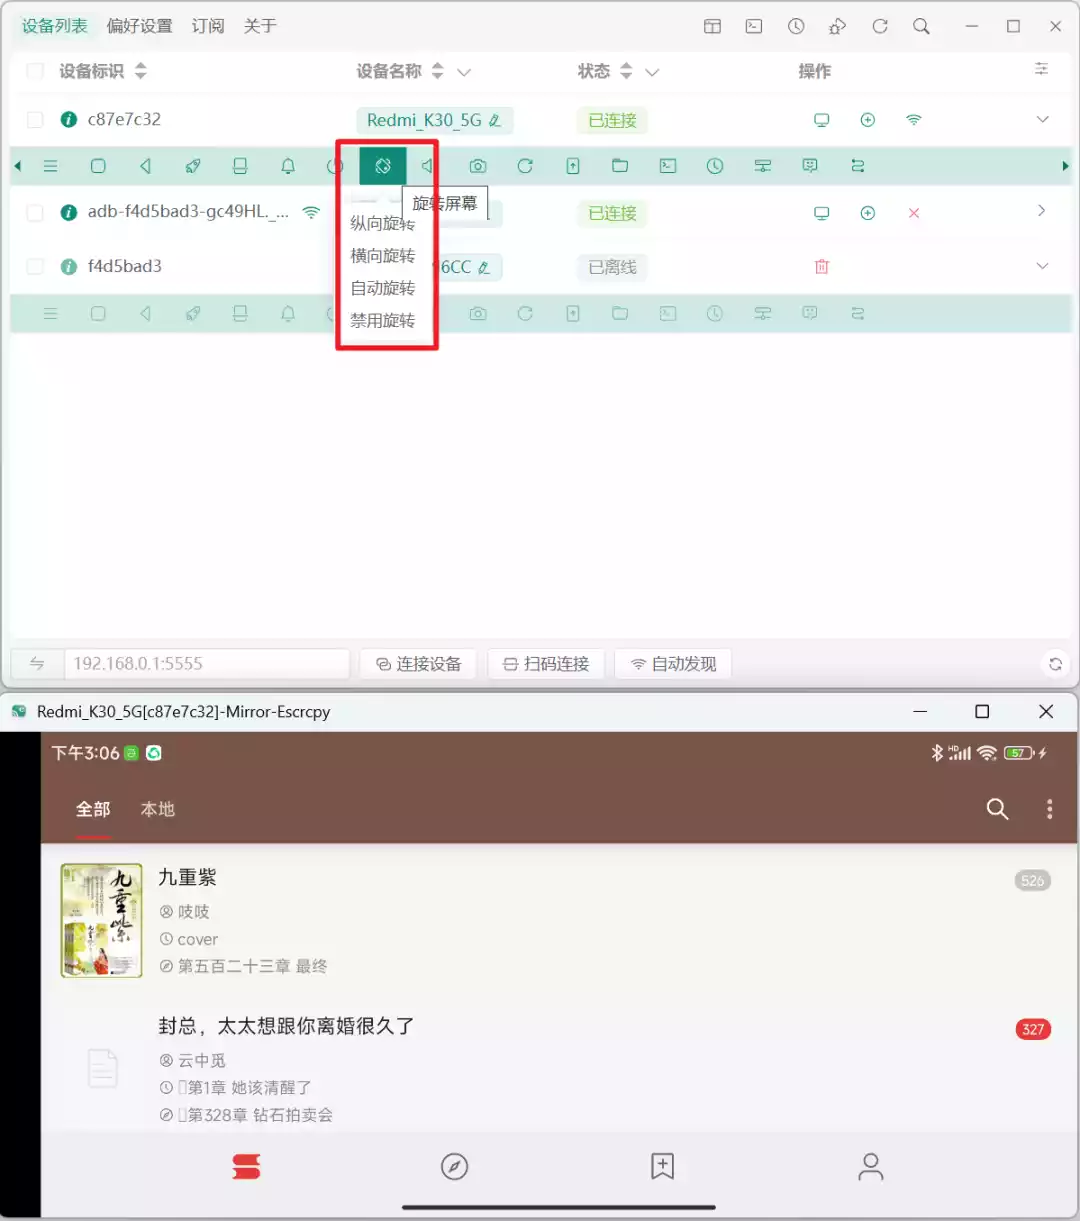
Task: Sort by 设备标识 column arrows
Action: (x=141, y=71)
